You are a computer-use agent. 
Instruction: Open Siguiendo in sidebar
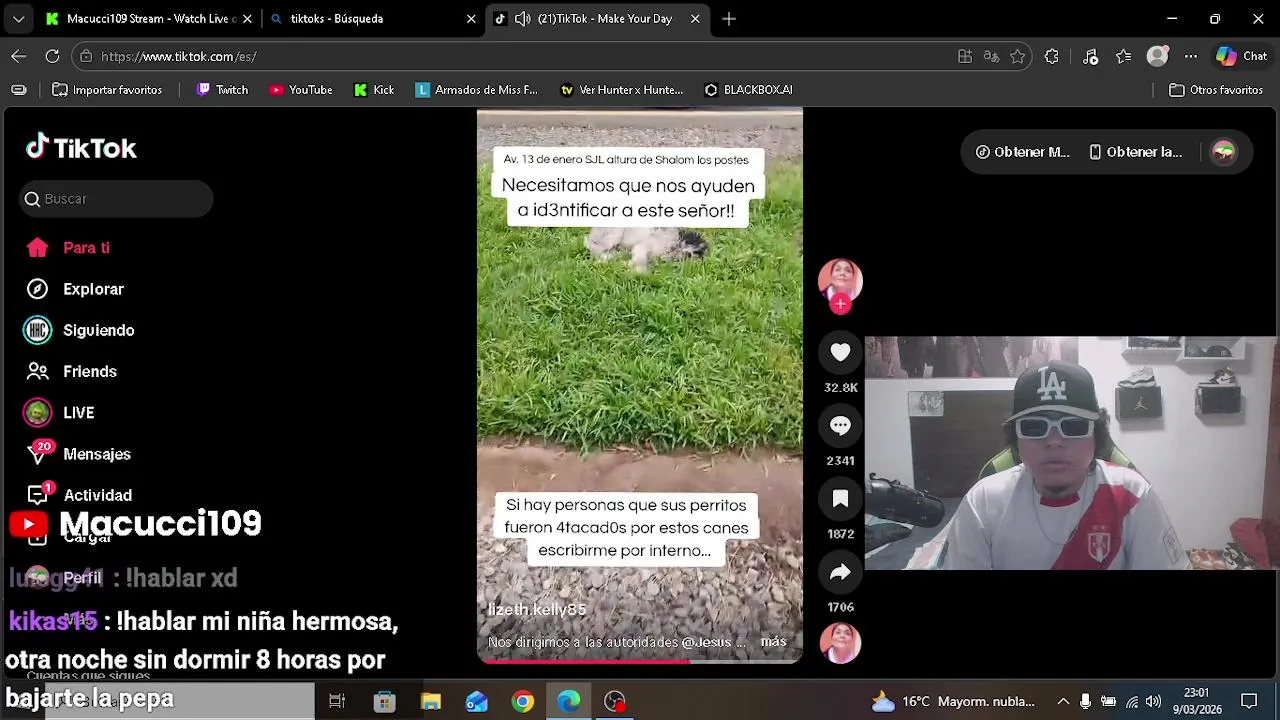click(x=79, y=330)
